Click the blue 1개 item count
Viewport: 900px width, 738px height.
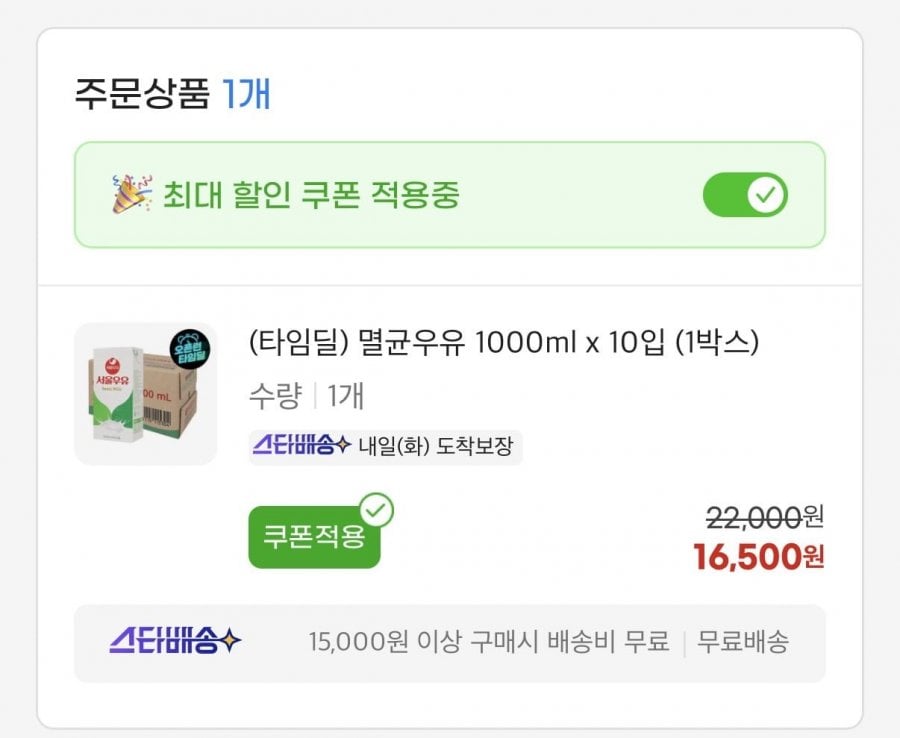click(x=246, y=94)
